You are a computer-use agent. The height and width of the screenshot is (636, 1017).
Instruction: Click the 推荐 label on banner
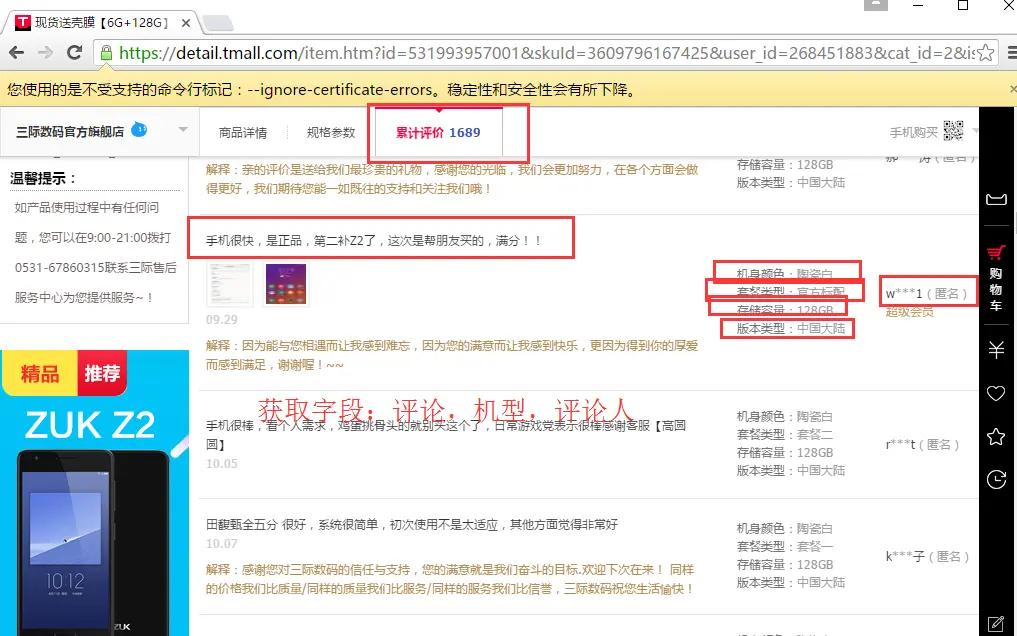(102, 373)
